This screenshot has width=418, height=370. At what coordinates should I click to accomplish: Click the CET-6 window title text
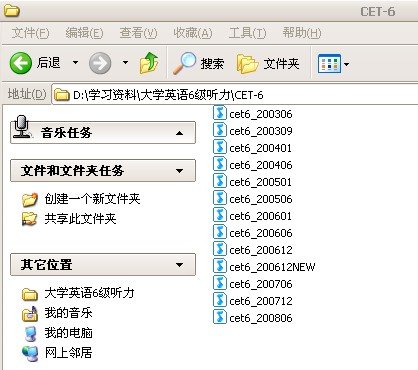[378, 12]
